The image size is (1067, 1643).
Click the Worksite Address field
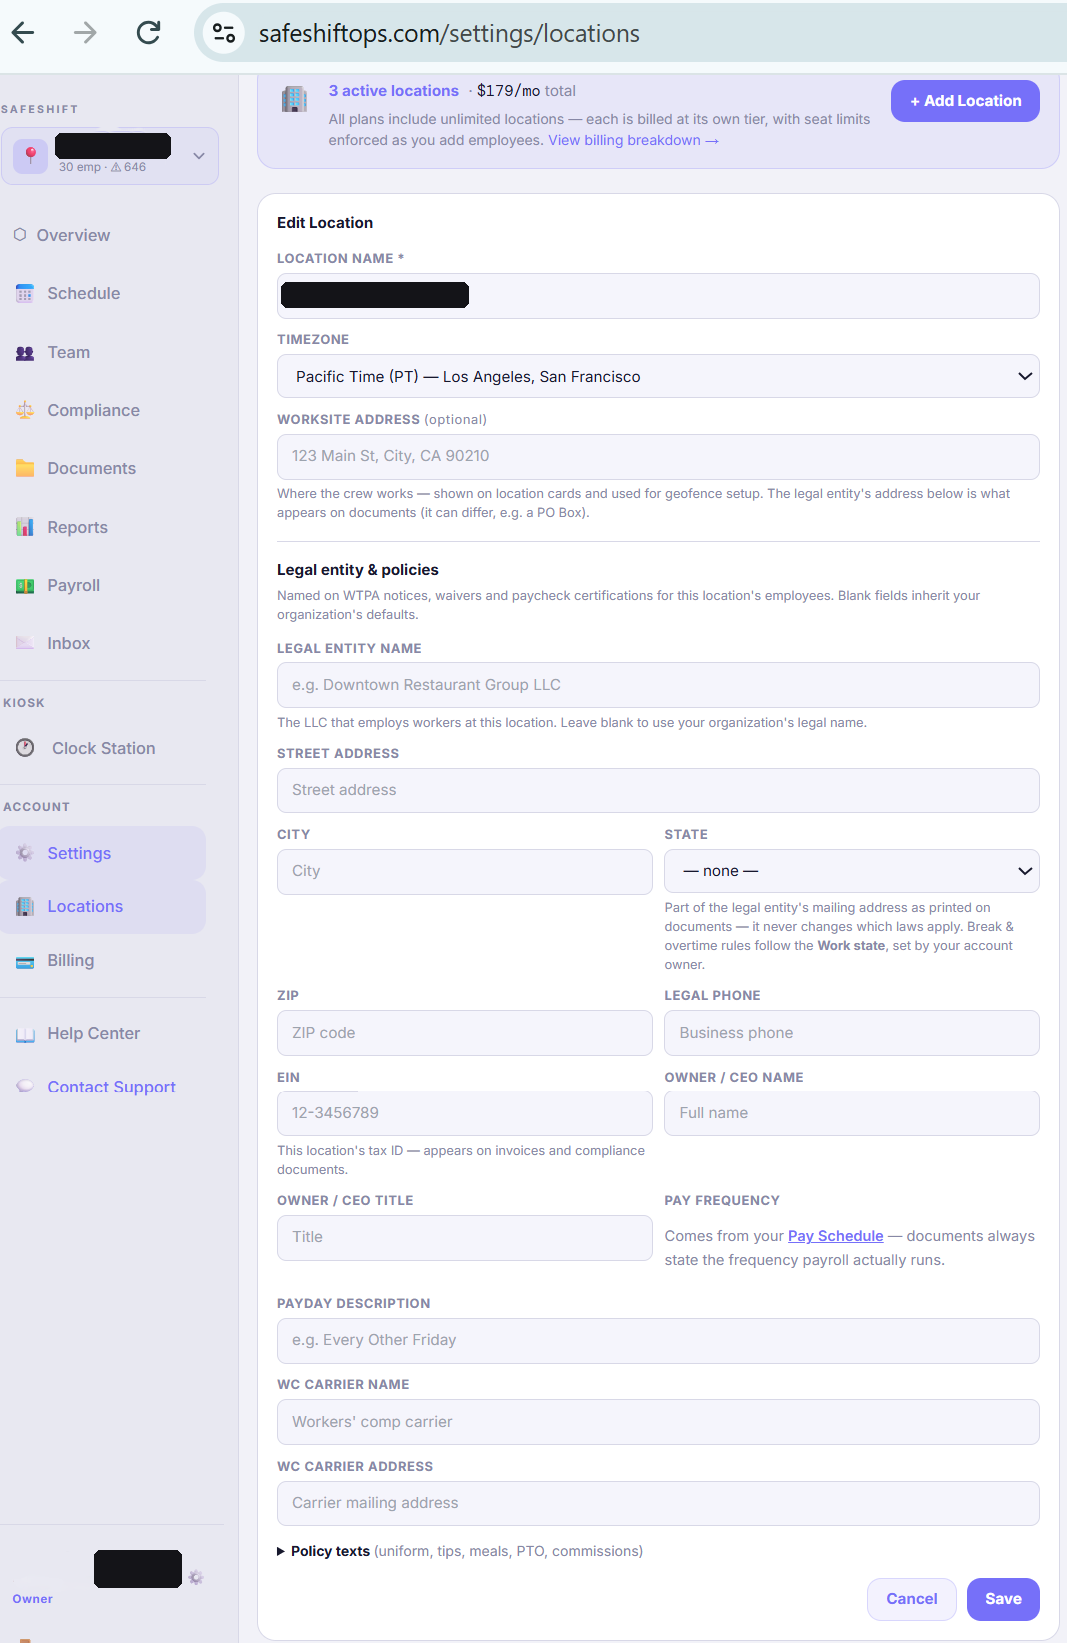point(658,456)
